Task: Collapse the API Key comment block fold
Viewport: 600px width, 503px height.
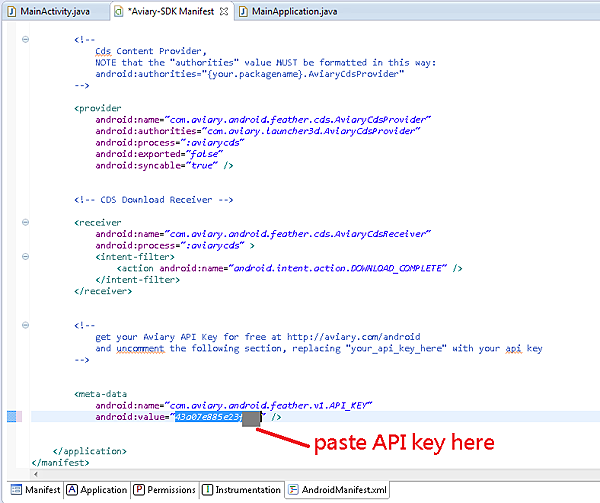Action: [25, 325]
